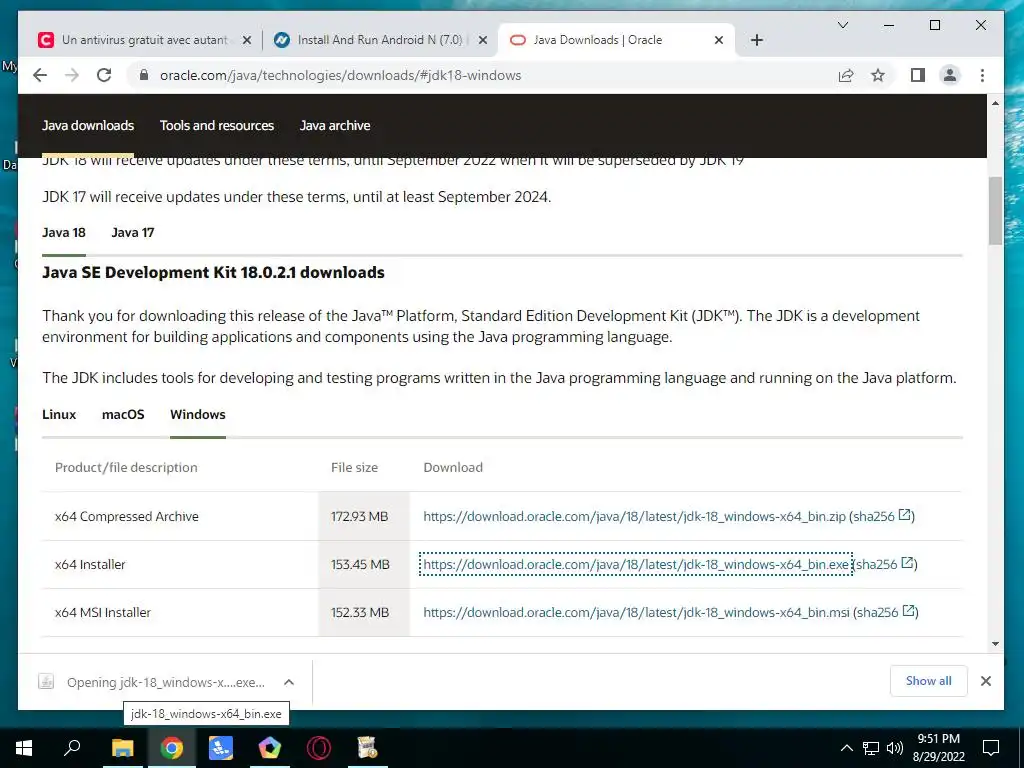
Task: Click the vertical scrollbar thumb
Action: click(995, 210)
